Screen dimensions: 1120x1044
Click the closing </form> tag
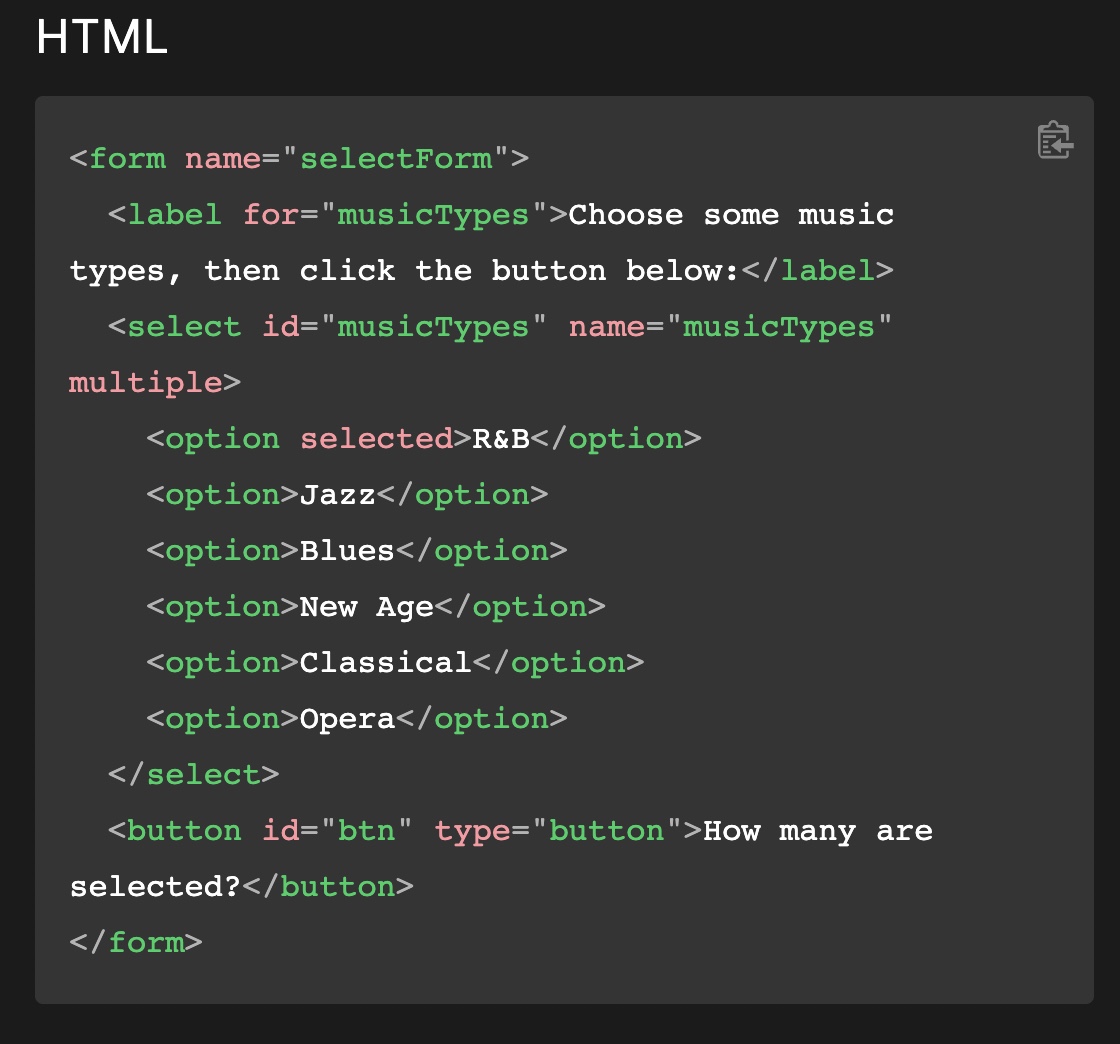(x=136, y=943)
